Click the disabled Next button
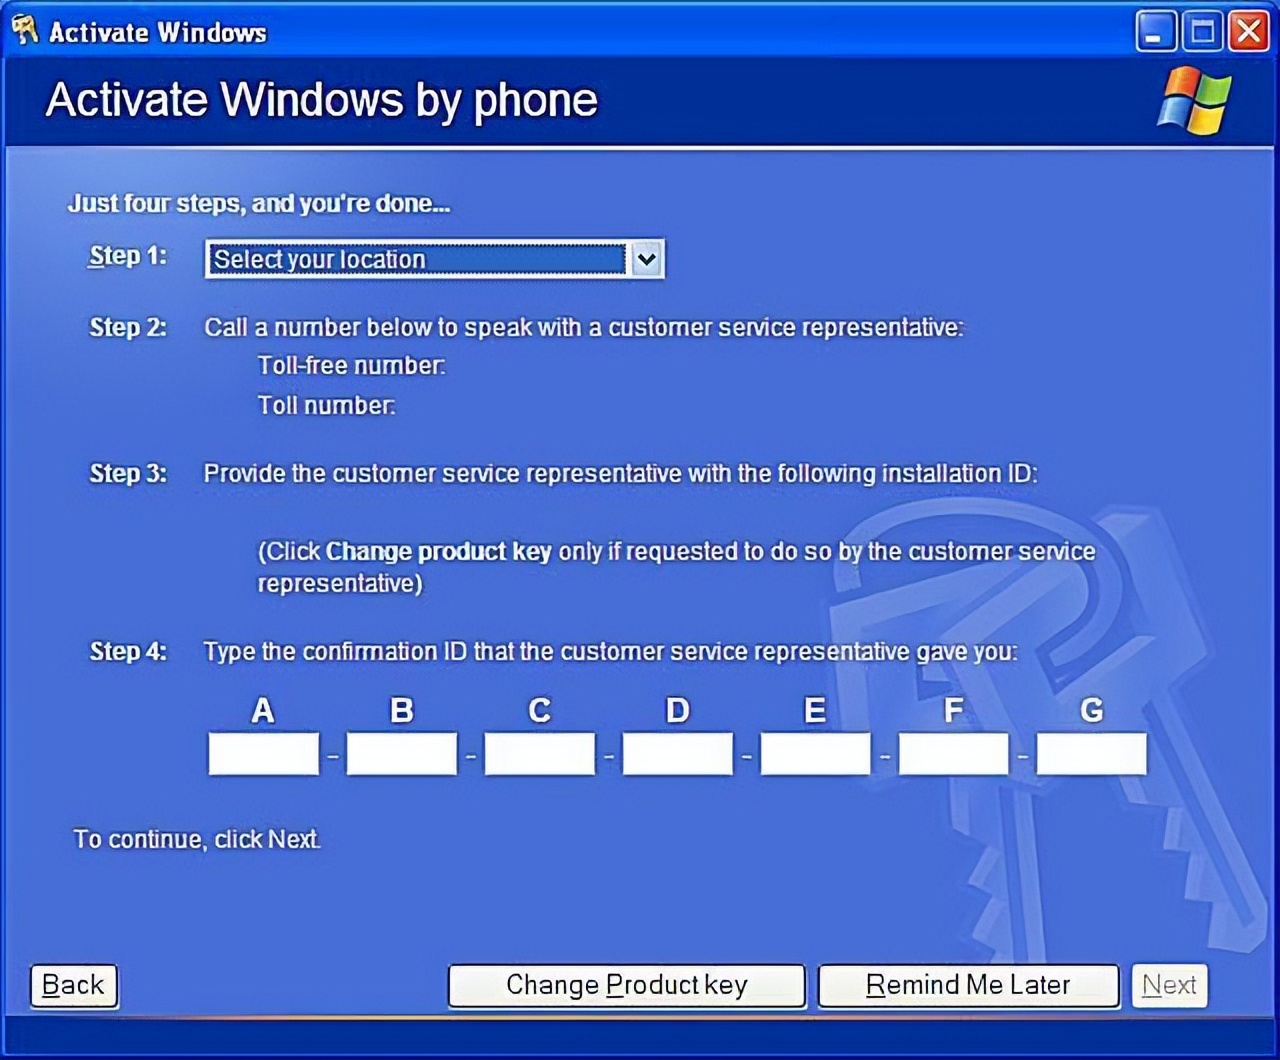 pos(1170,986)
